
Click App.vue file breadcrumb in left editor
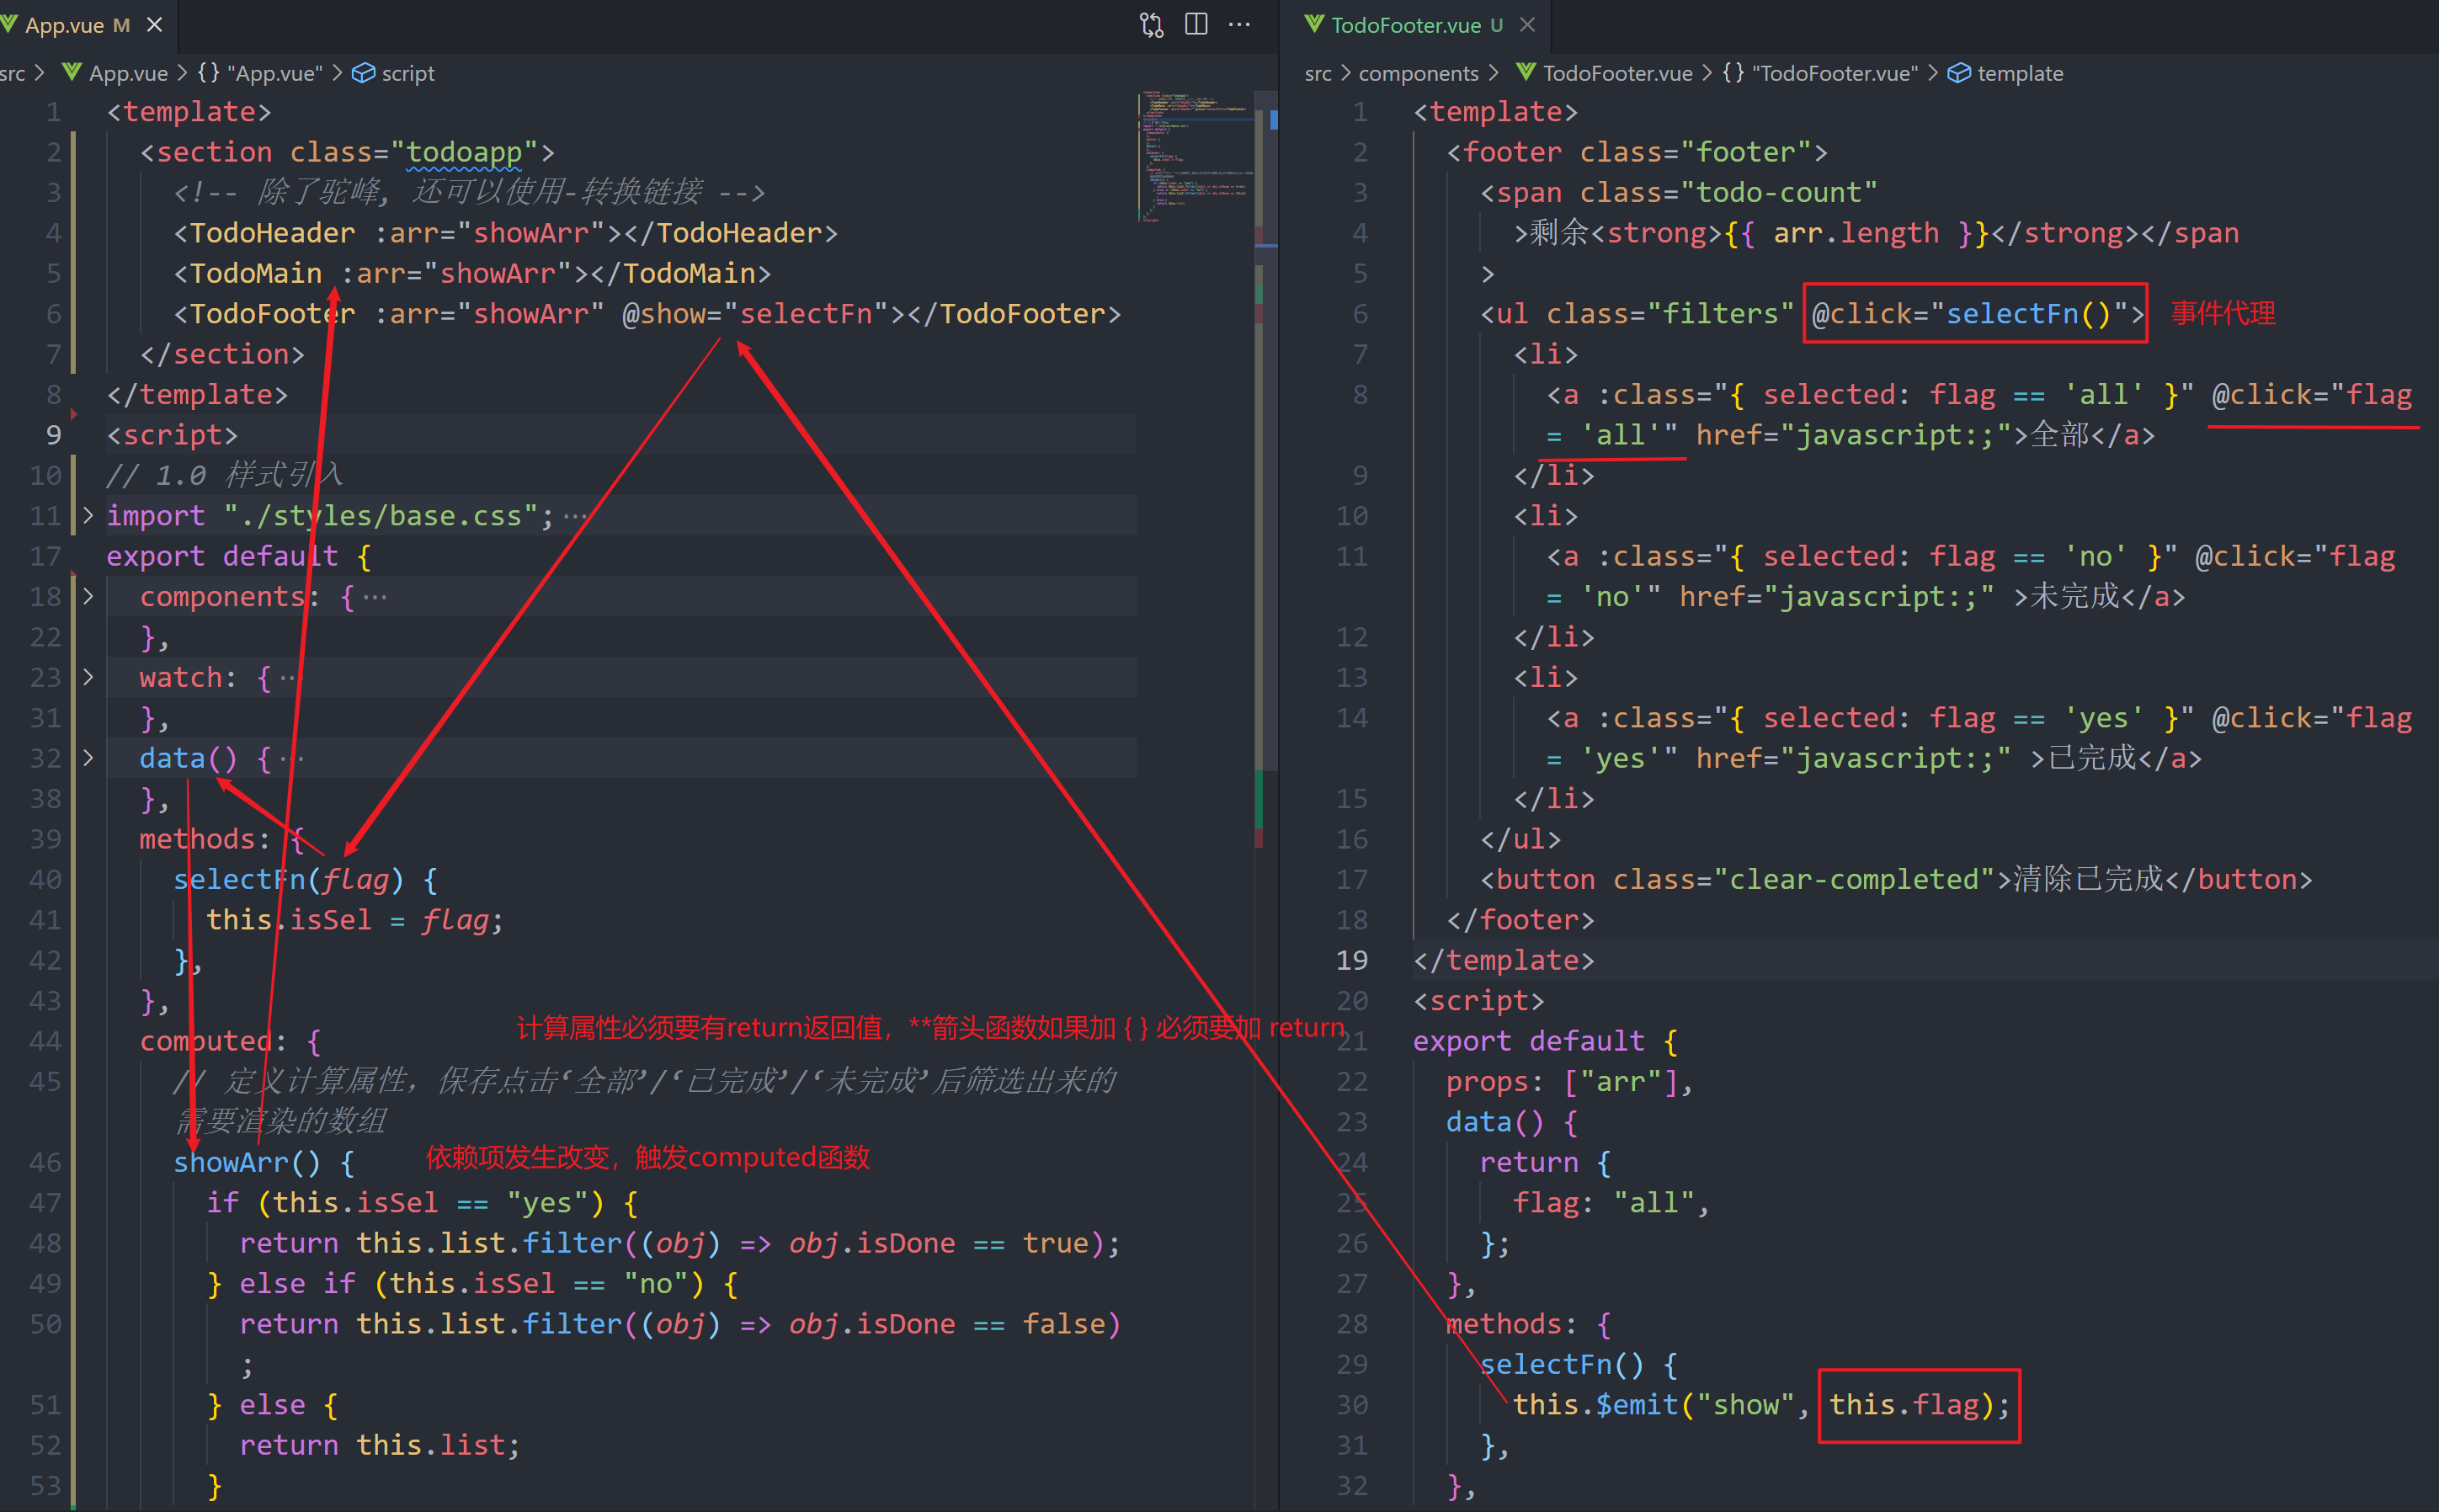[115, 73]
